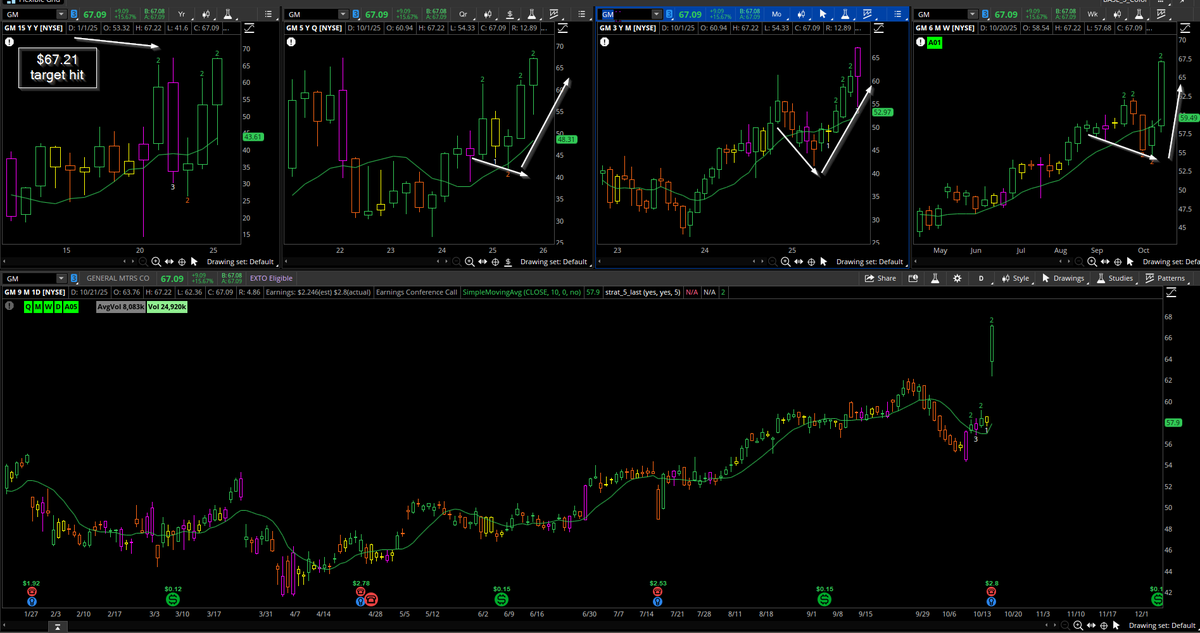1200x633 pixels.
Task: Click crosshair icon under GM monthly chart
Action: click(x=811, y=261)
